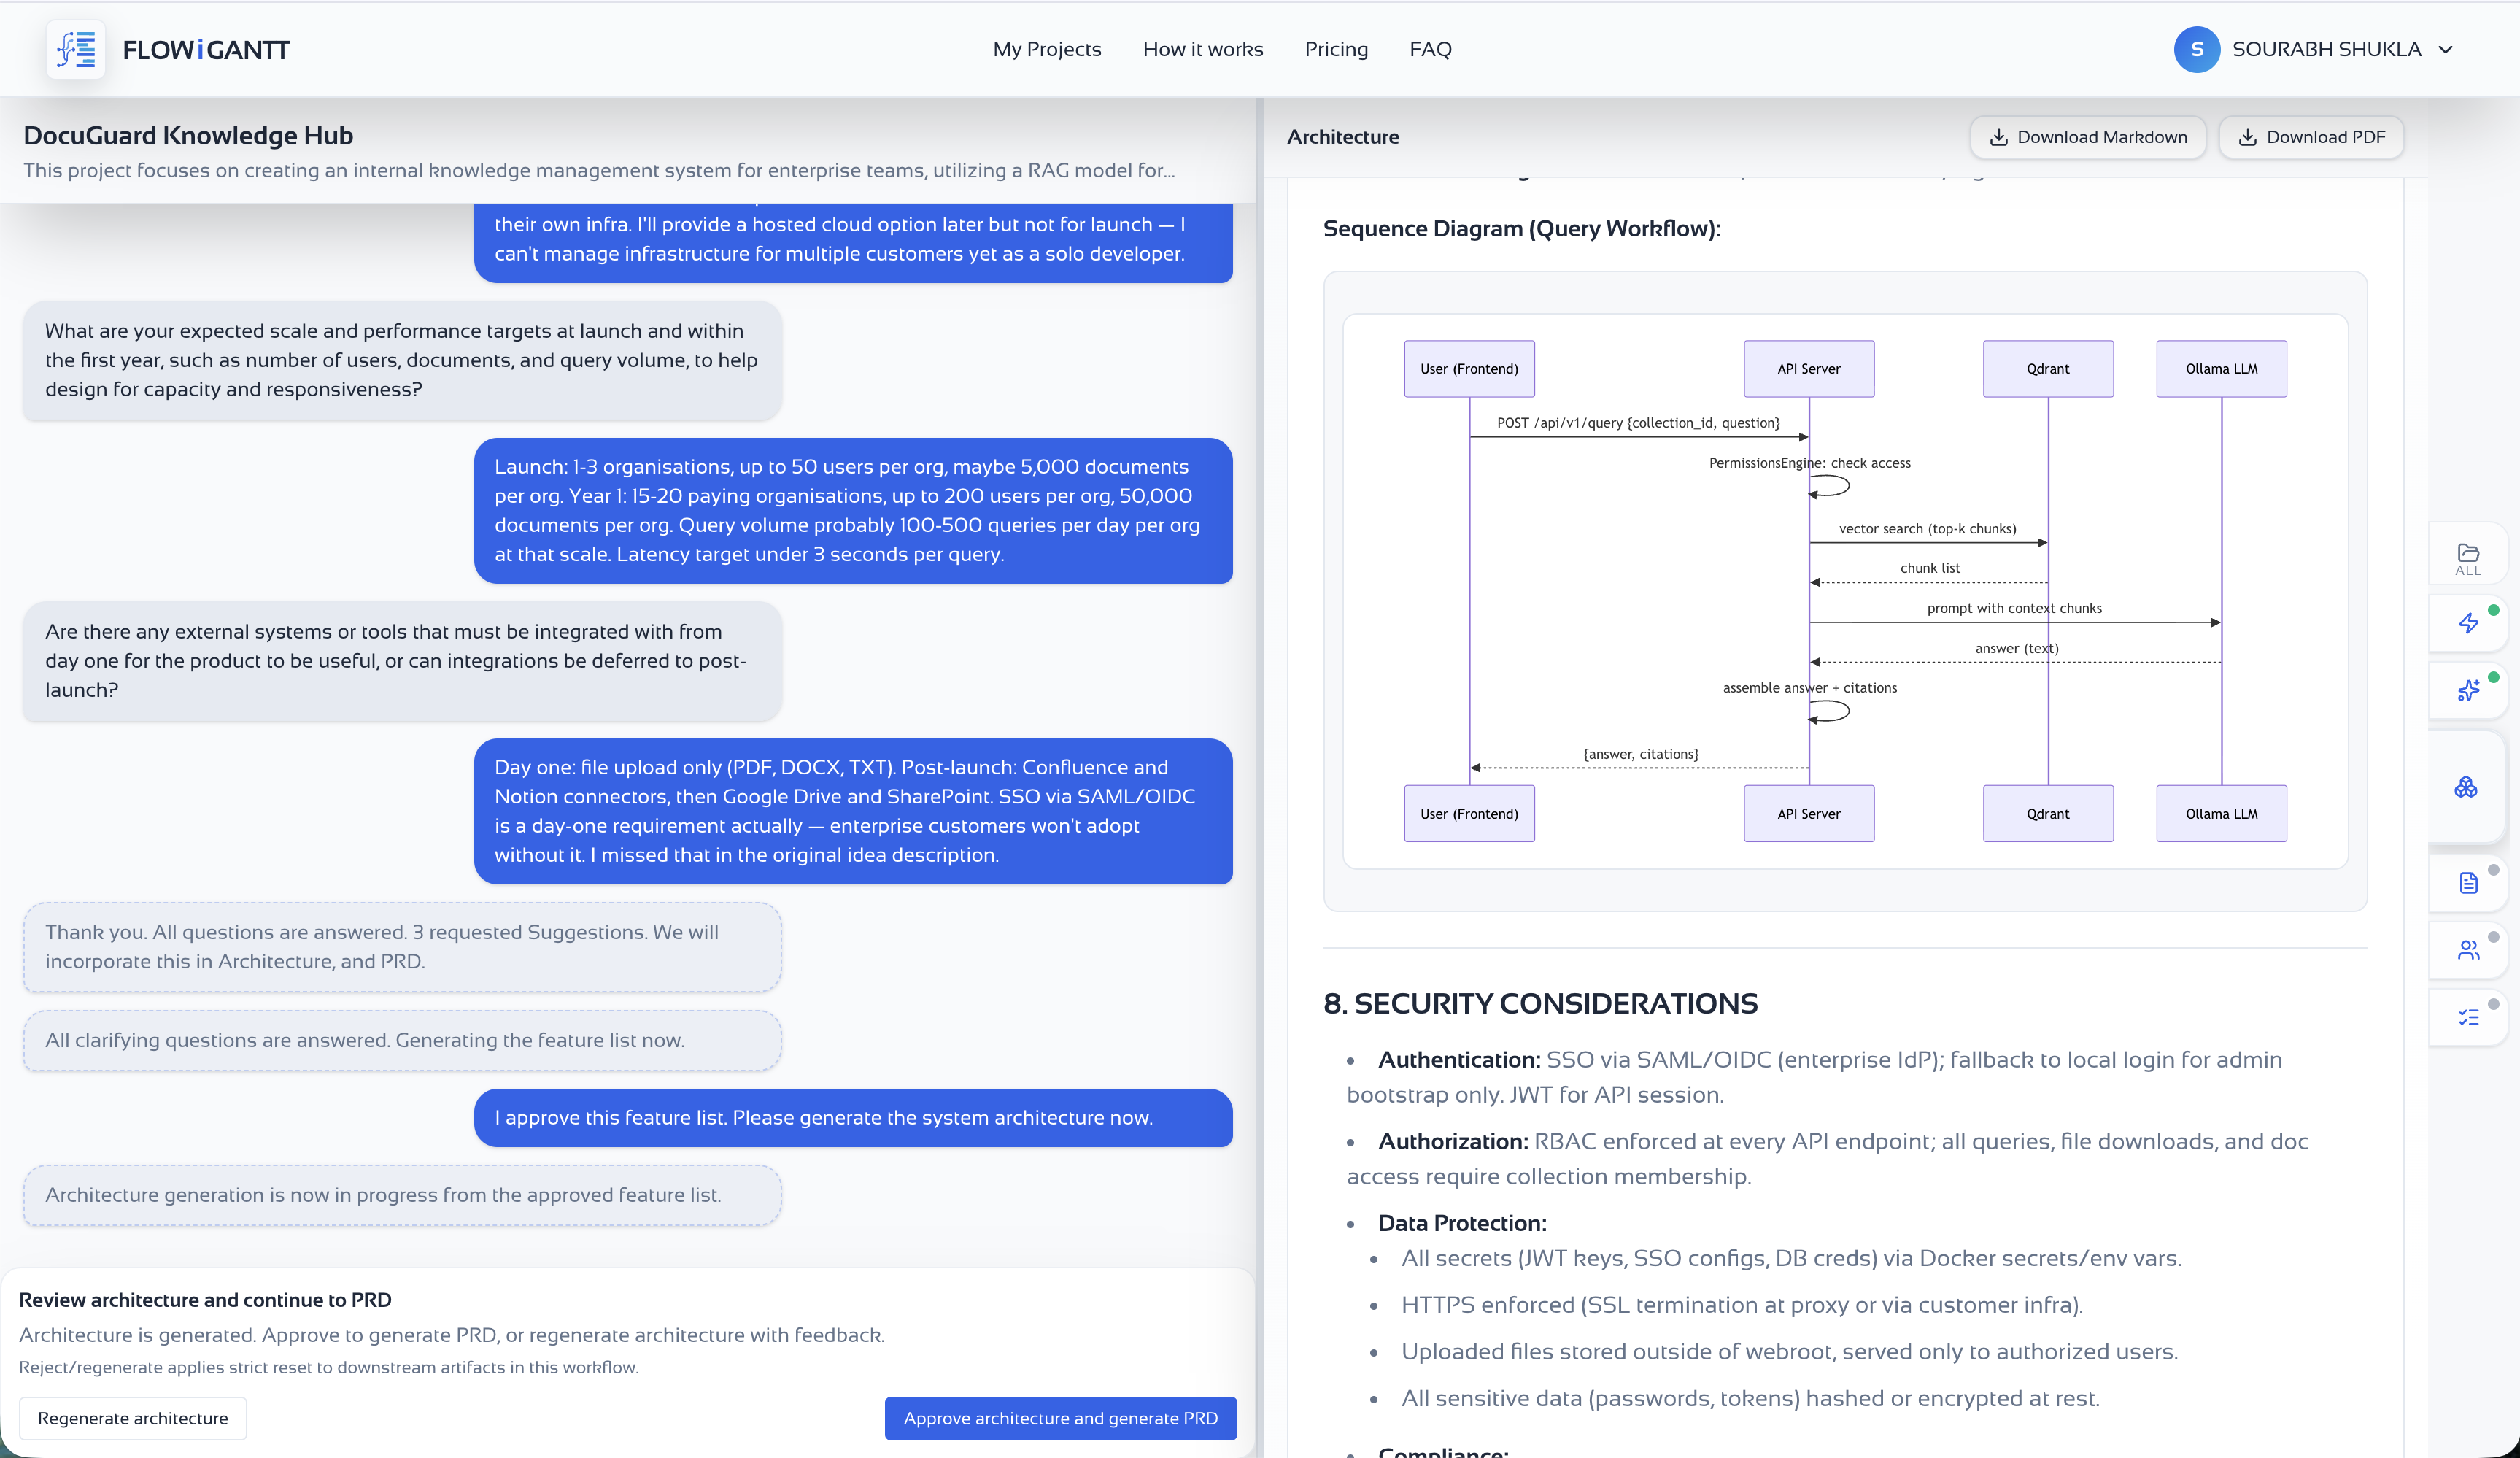
Task: Click the "vector search (top-k chunks)" label
Action: tap(1927, 528)
